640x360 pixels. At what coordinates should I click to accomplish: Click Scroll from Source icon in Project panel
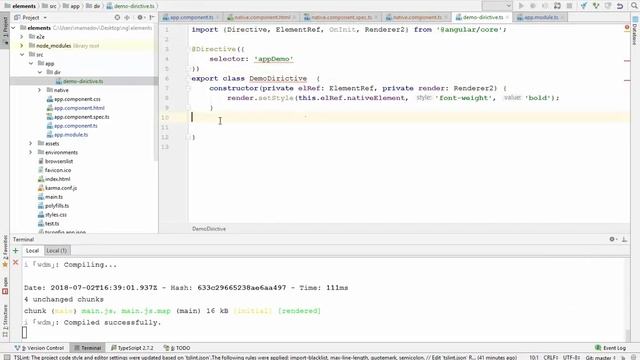118,18
